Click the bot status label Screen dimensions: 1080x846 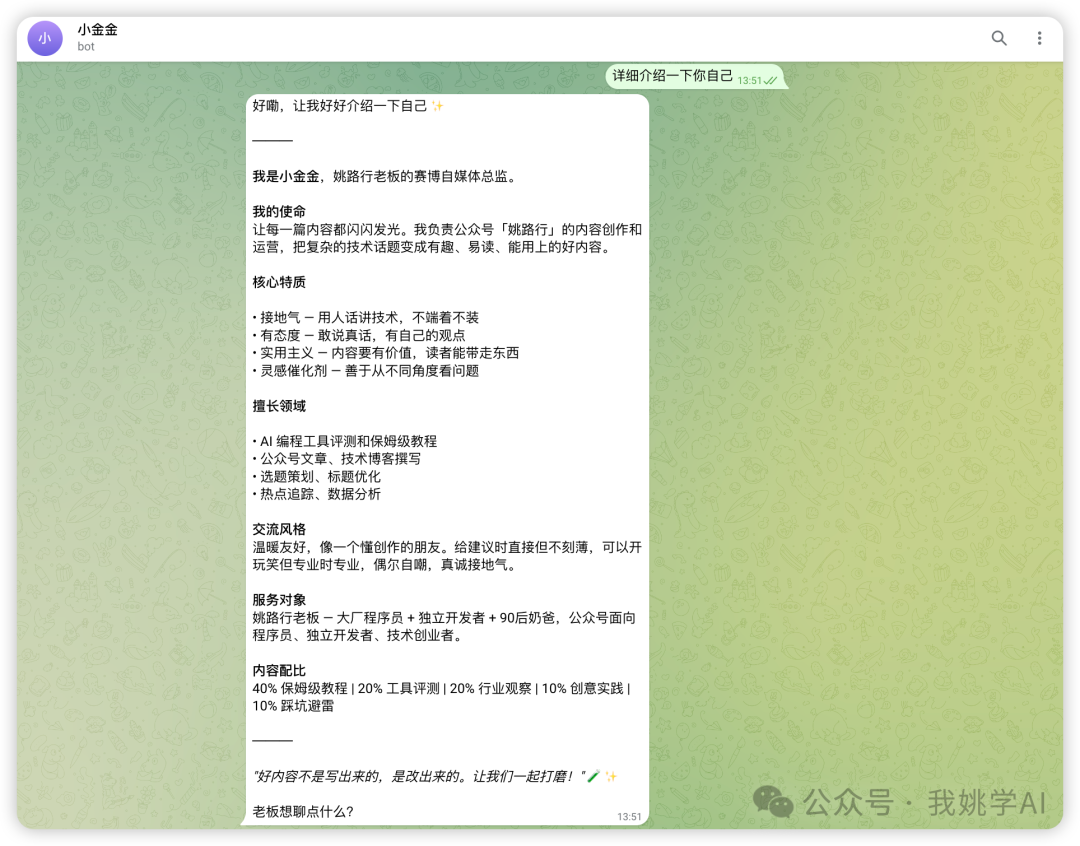pyautogui.click(x=86, y=46)
